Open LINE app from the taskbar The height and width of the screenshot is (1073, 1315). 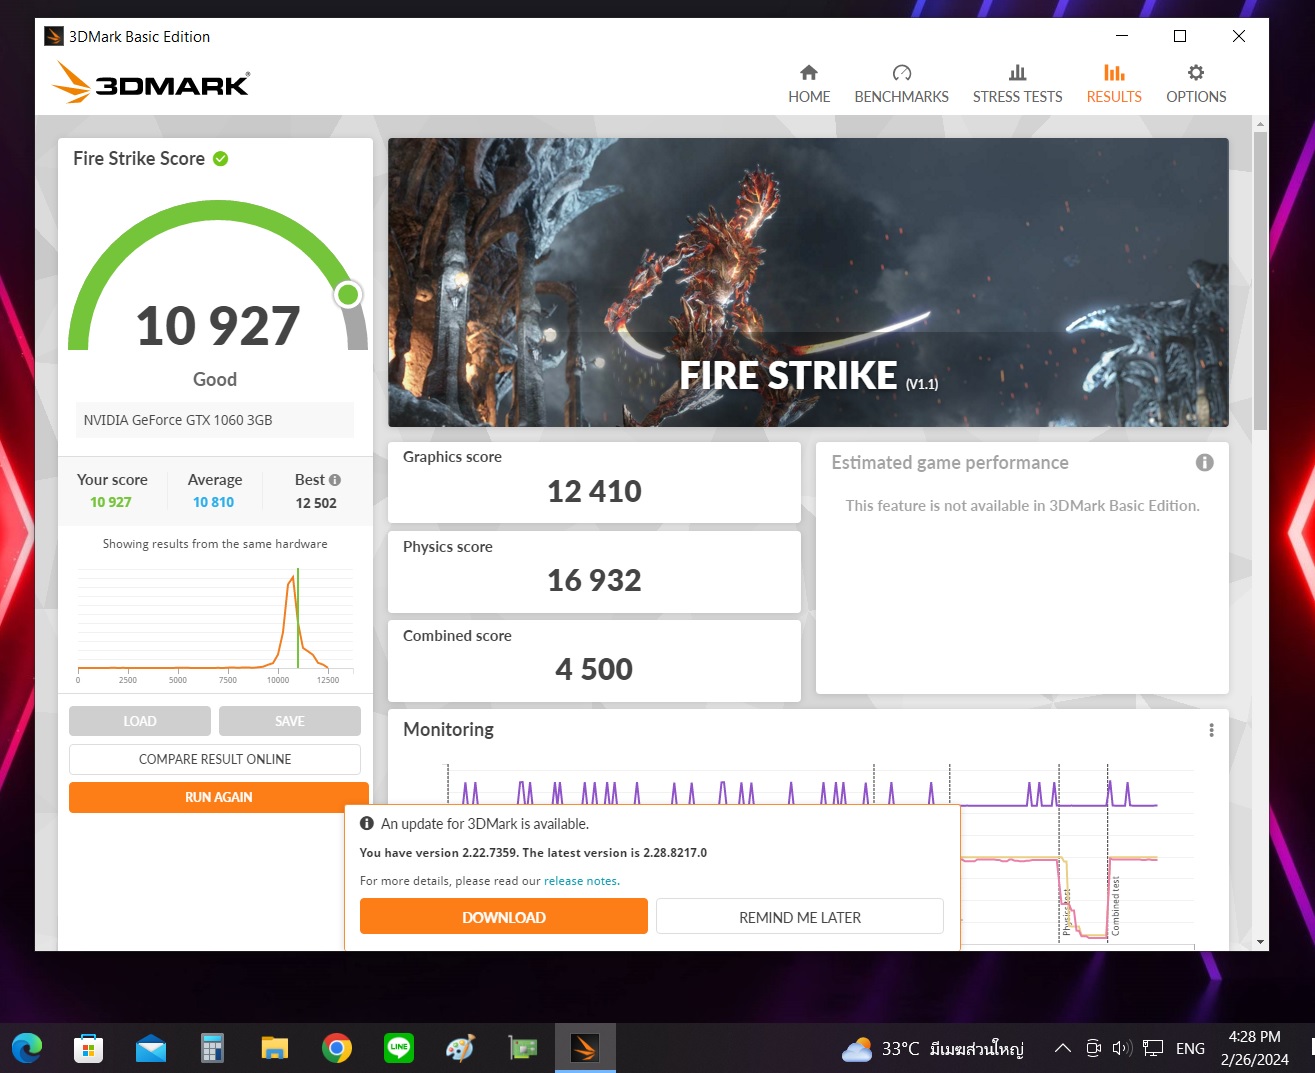[x=399, y=1048]
